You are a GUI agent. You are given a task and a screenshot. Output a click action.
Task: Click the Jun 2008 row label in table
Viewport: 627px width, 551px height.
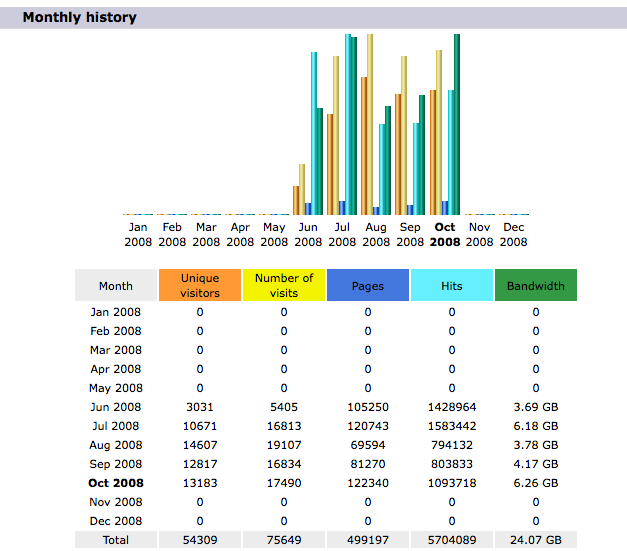click(x=116, y=407)
